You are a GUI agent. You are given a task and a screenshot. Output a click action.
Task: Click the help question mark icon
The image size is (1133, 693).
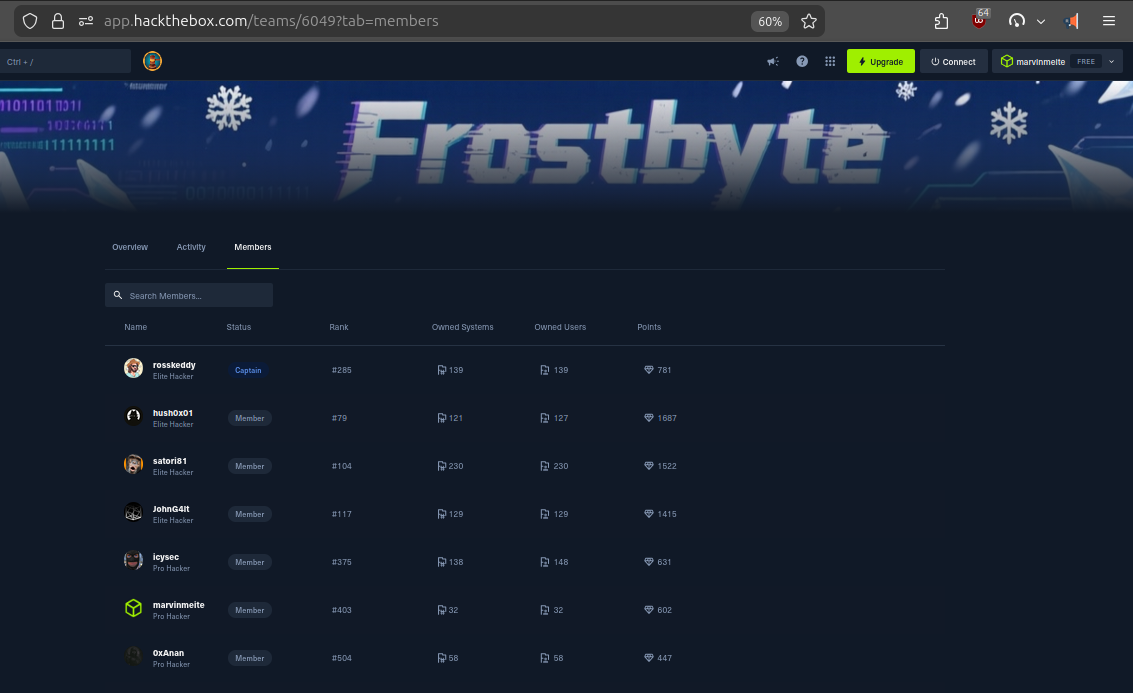(802, 62)
